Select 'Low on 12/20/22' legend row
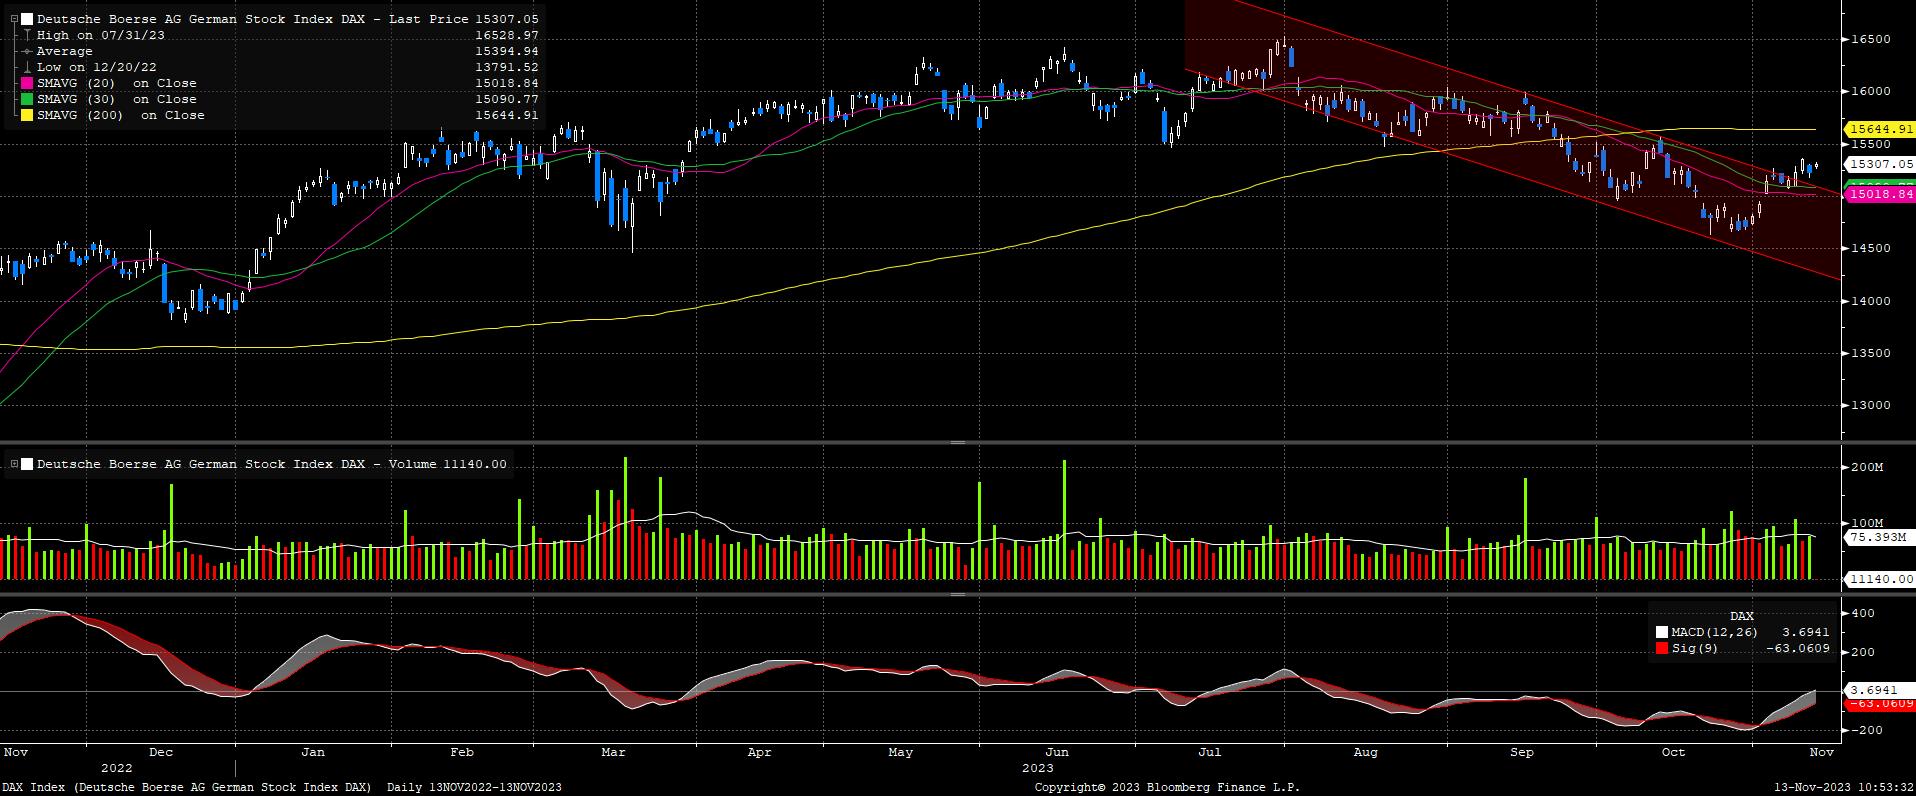This screenshot has height=796, width=1916. click(96, 67)
